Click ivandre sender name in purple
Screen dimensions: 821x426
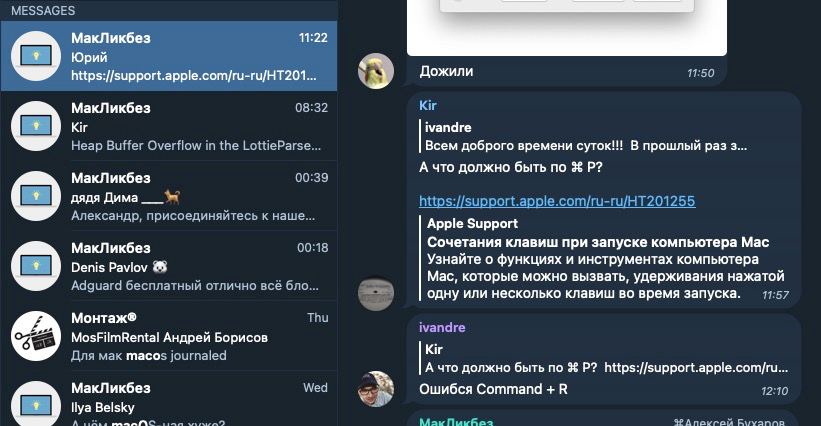(442, 327)
